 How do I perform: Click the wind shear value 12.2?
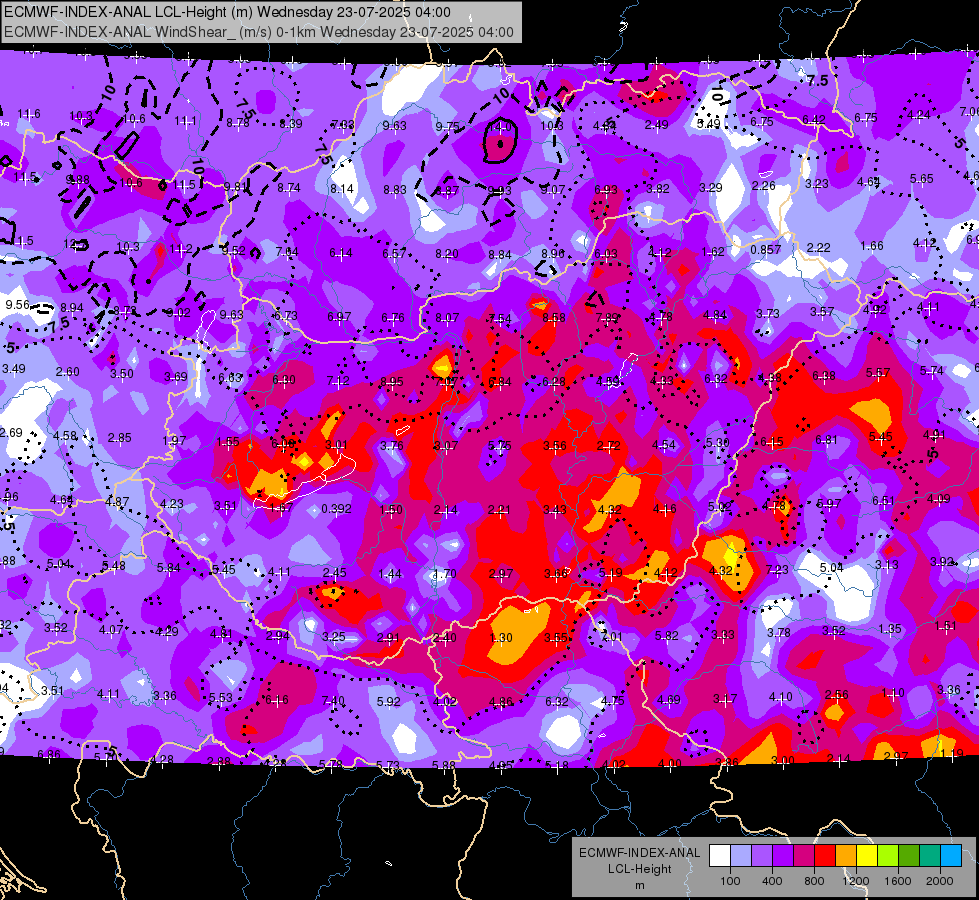[x=75, y=244]
